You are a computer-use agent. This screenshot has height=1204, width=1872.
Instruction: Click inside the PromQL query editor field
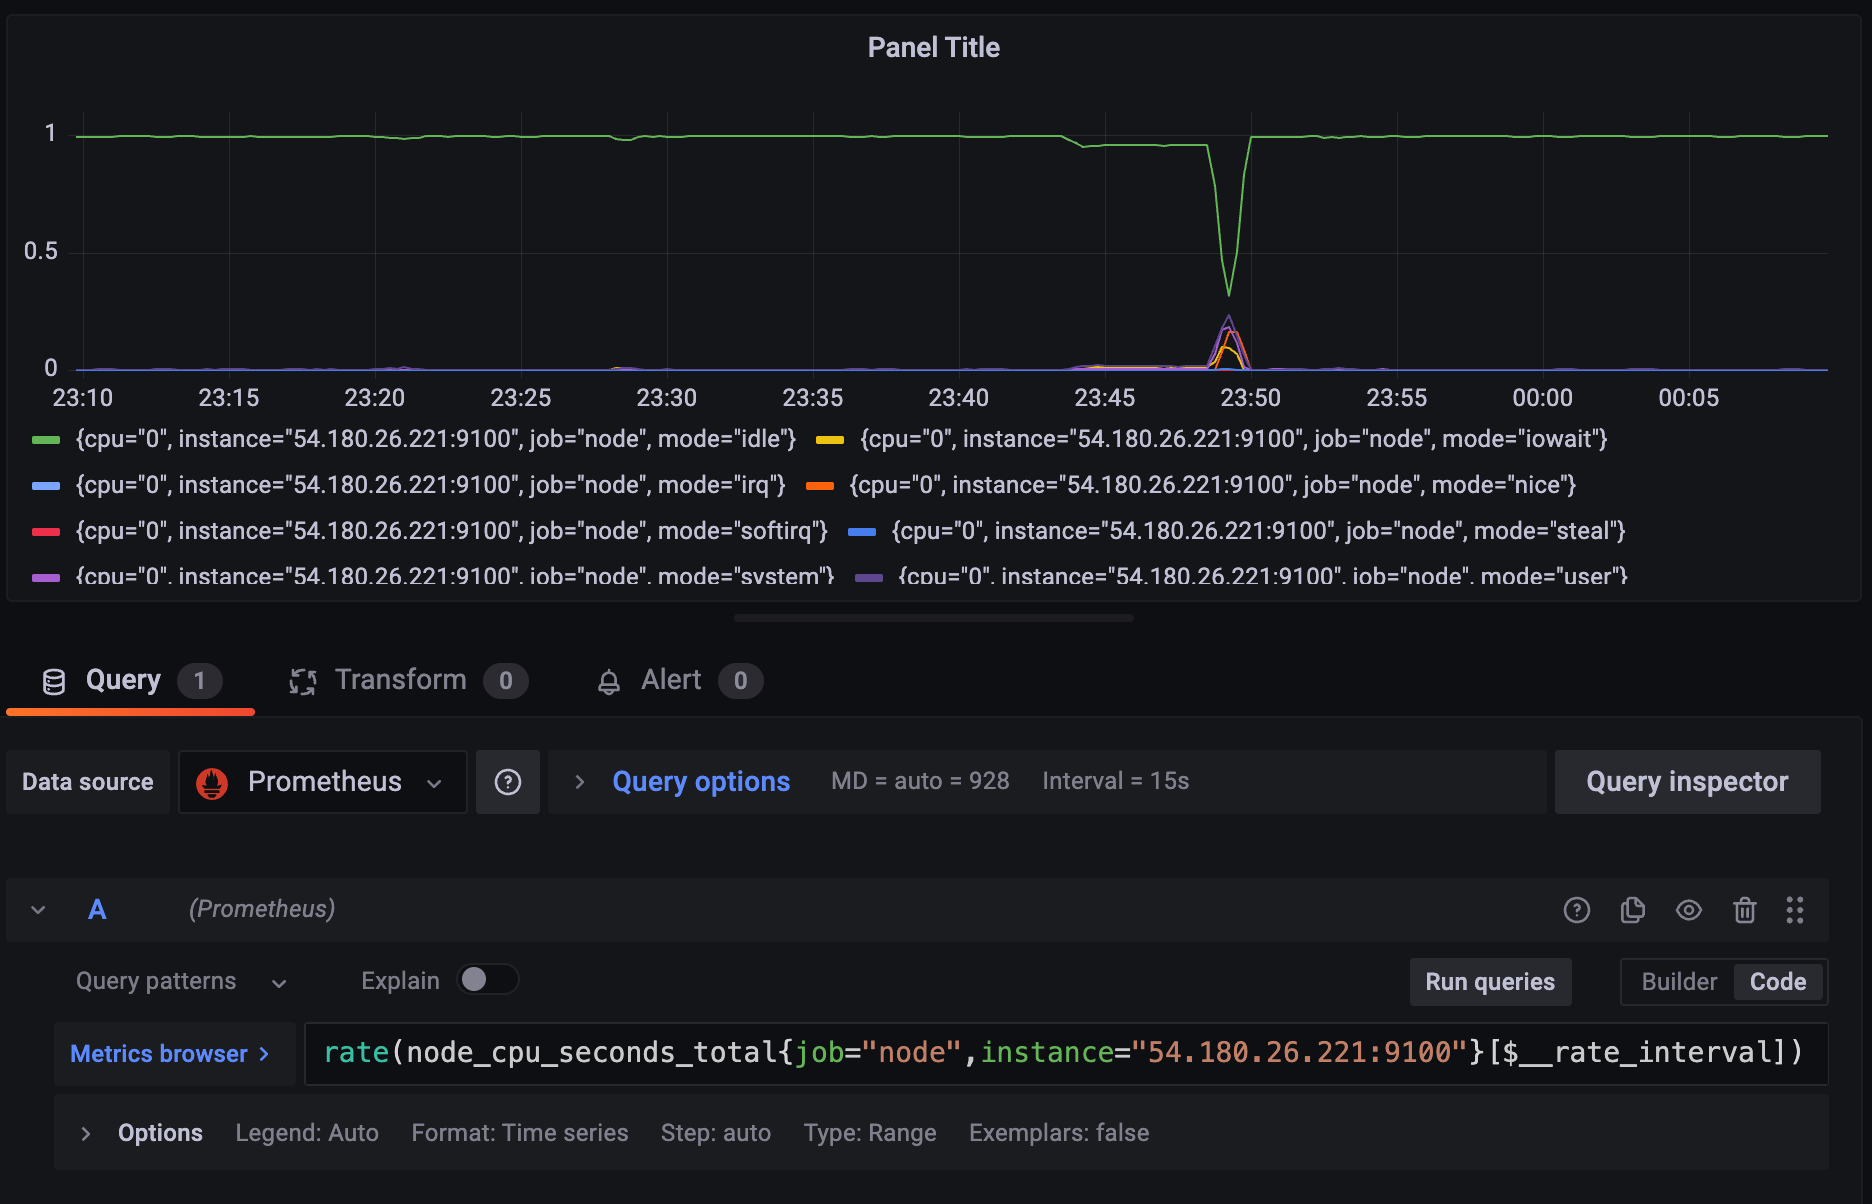(1066, 1053)
